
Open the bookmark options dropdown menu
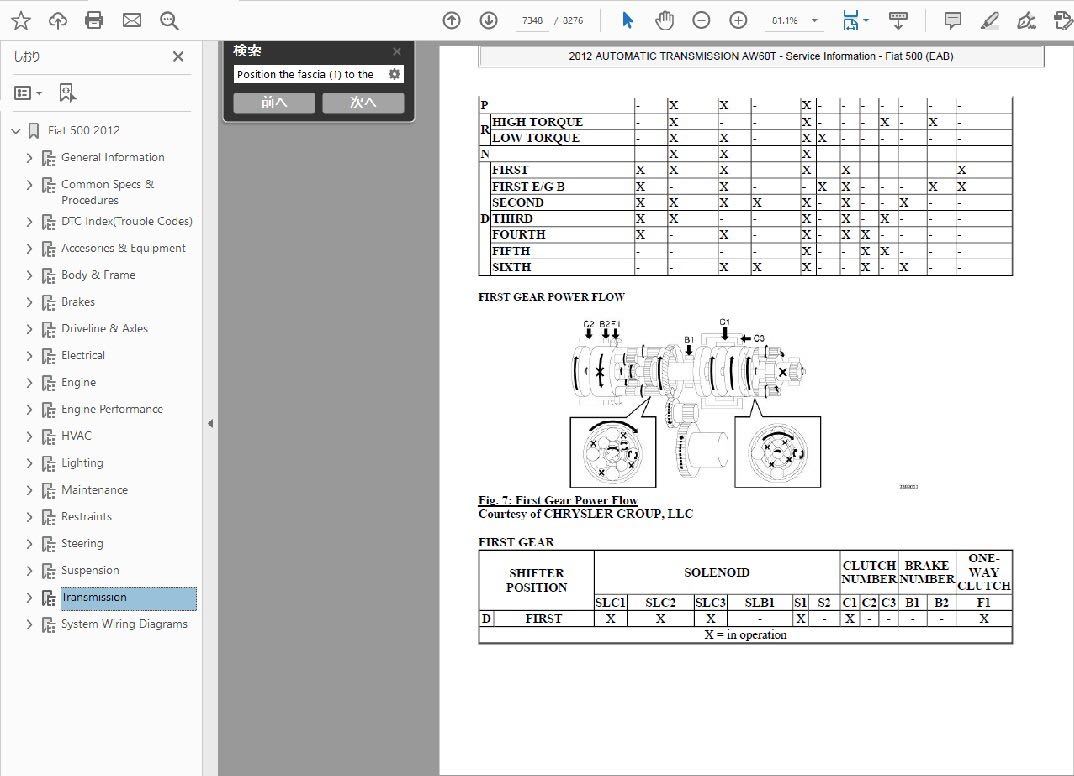point(28,93)
